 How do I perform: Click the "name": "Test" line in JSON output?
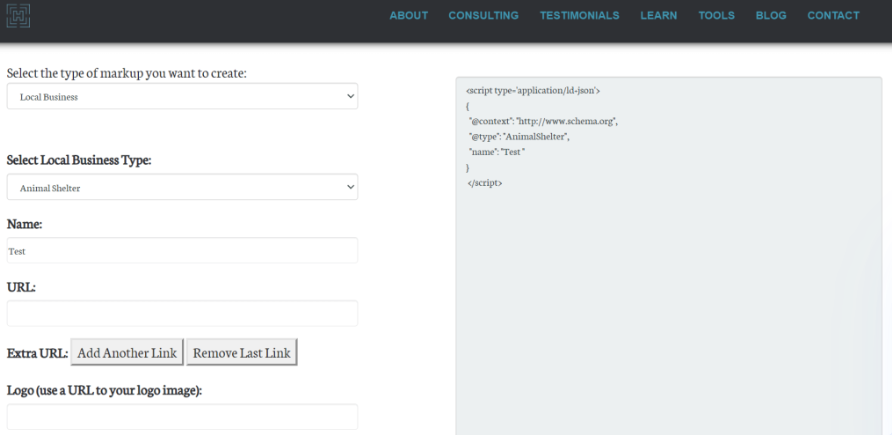coord(497,151)
